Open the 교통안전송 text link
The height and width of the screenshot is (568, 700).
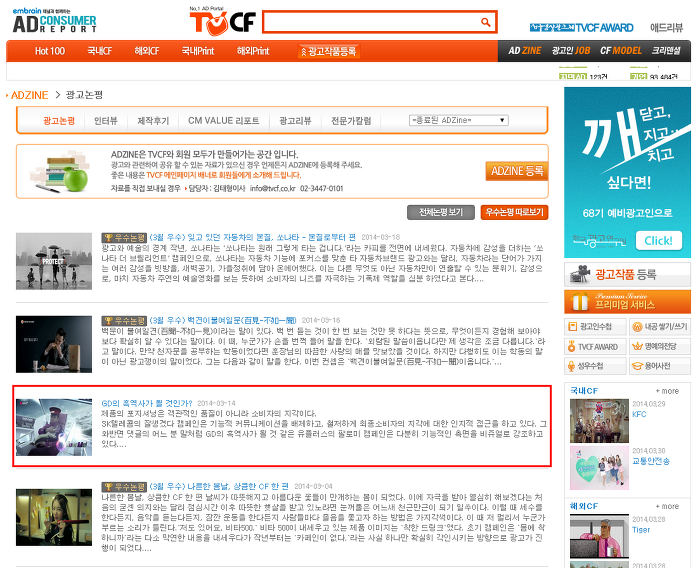pos(651,461)
